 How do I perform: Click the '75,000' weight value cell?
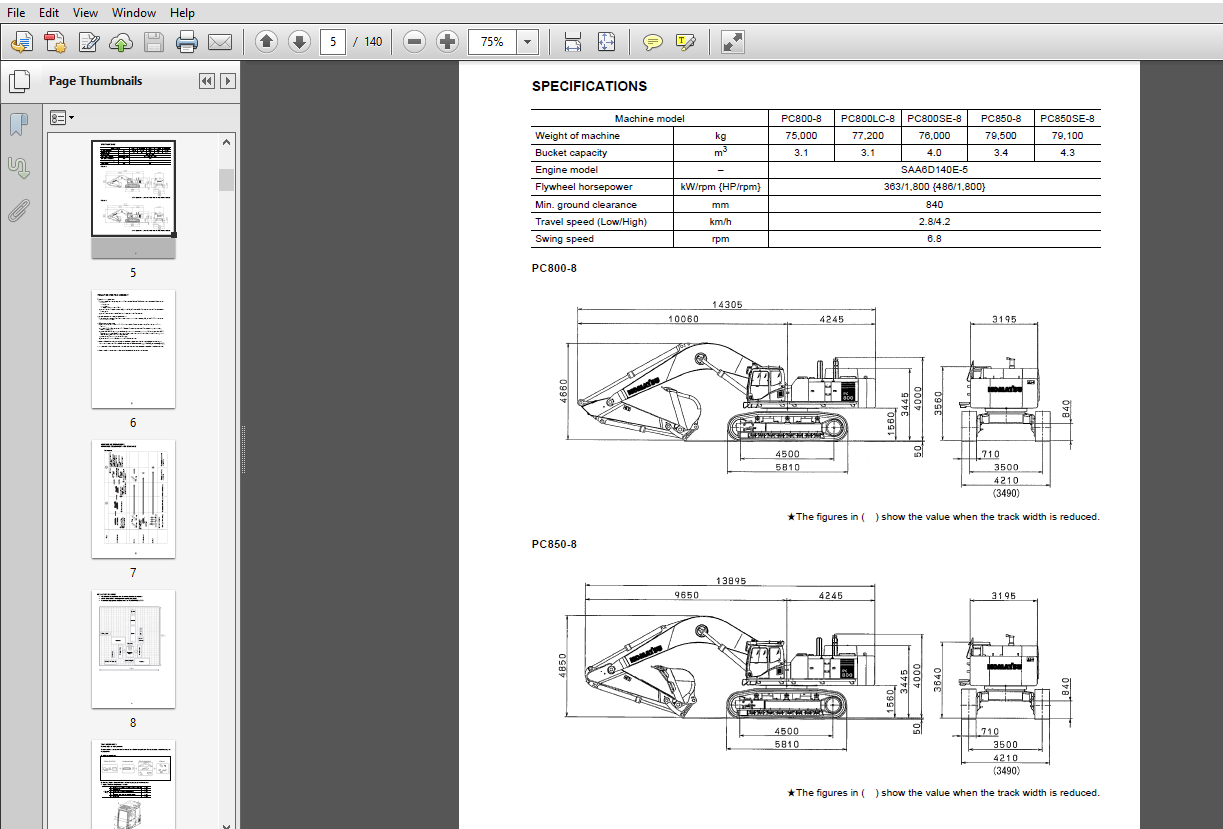click(x=800, y=135)
